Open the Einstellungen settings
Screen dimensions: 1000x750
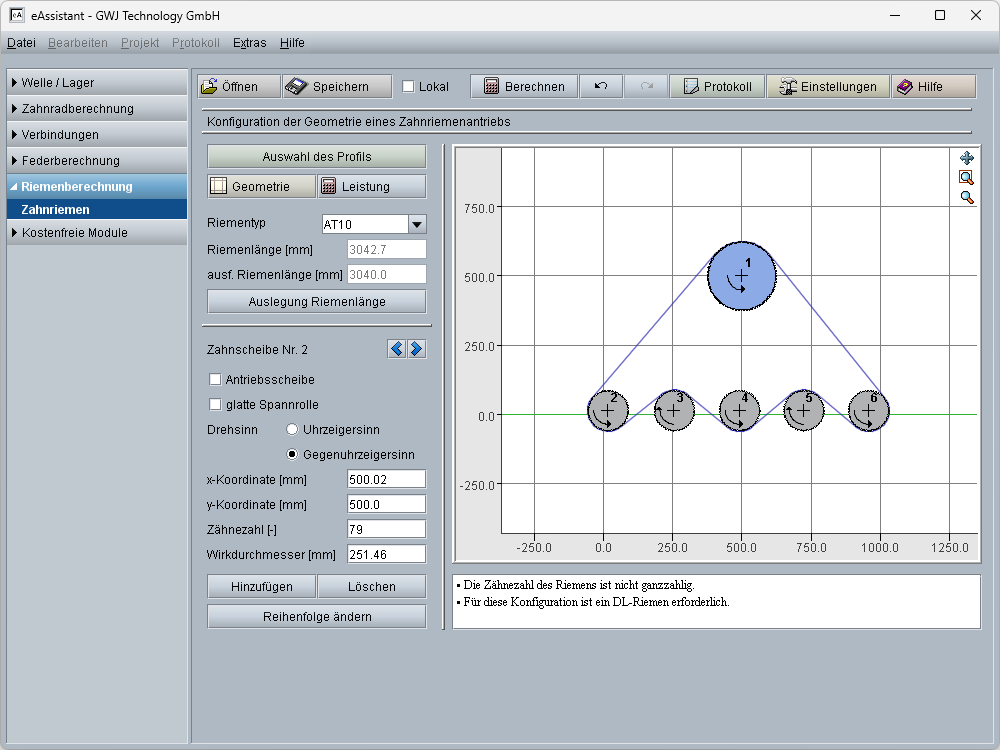828,86
